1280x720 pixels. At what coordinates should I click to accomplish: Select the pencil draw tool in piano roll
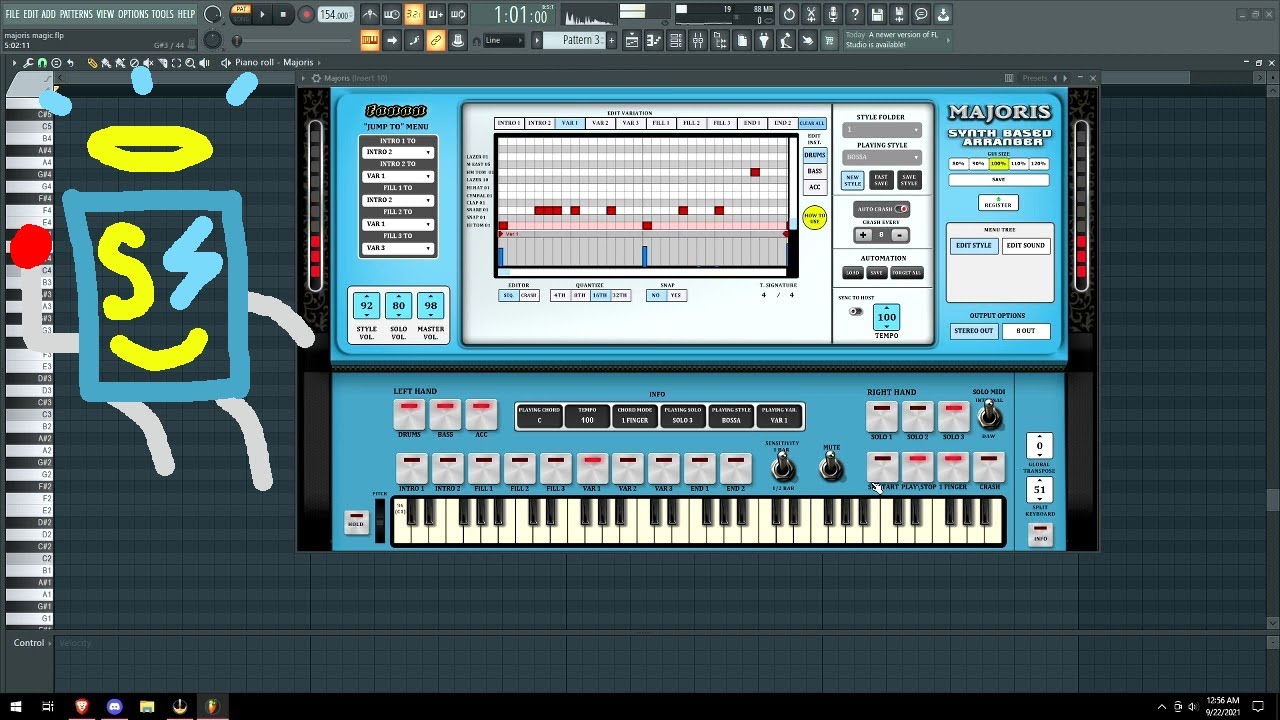(x=92, y=62)
